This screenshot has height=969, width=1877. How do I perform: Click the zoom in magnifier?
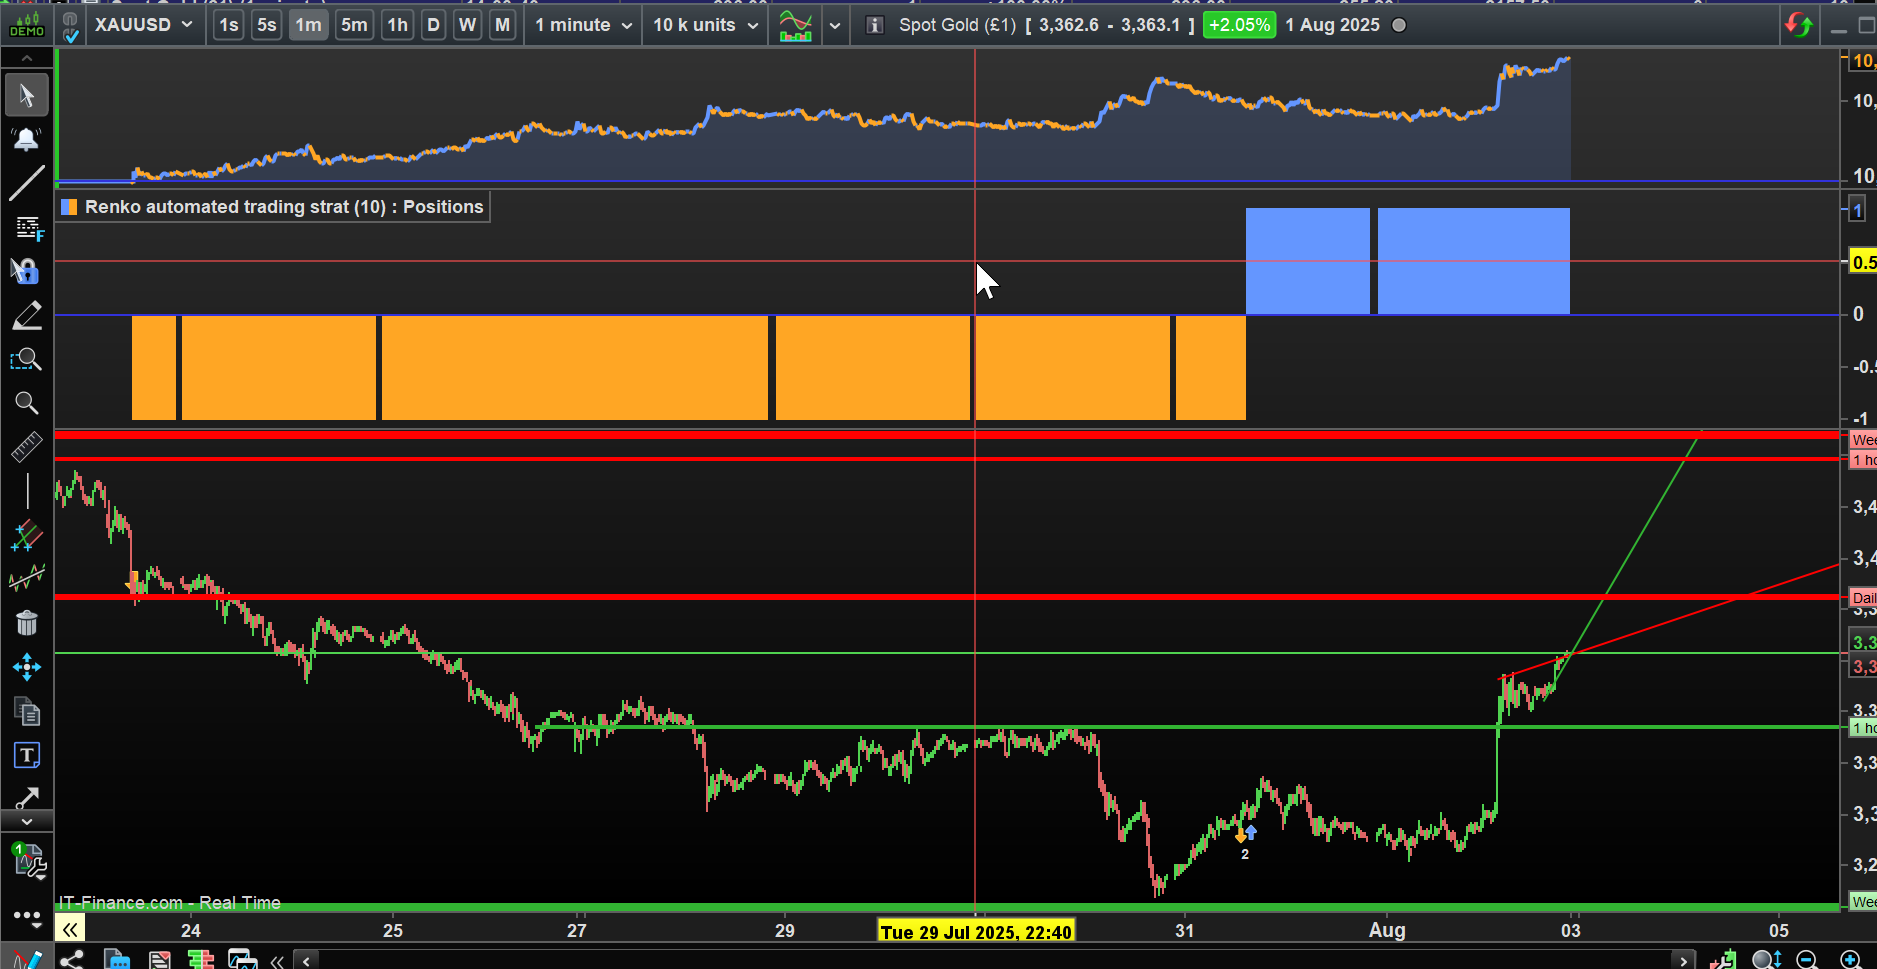(1851, 960)
